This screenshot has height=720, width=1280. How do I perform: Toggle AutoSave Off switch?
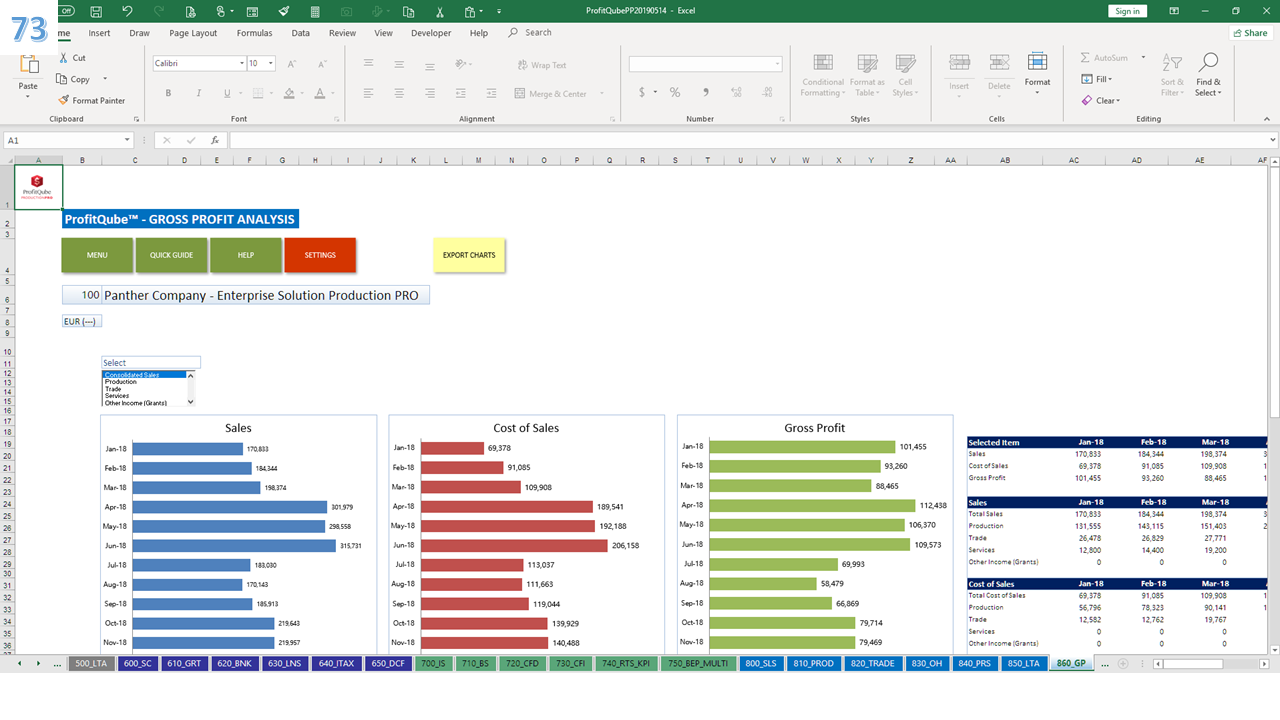(x=66, y=11)
